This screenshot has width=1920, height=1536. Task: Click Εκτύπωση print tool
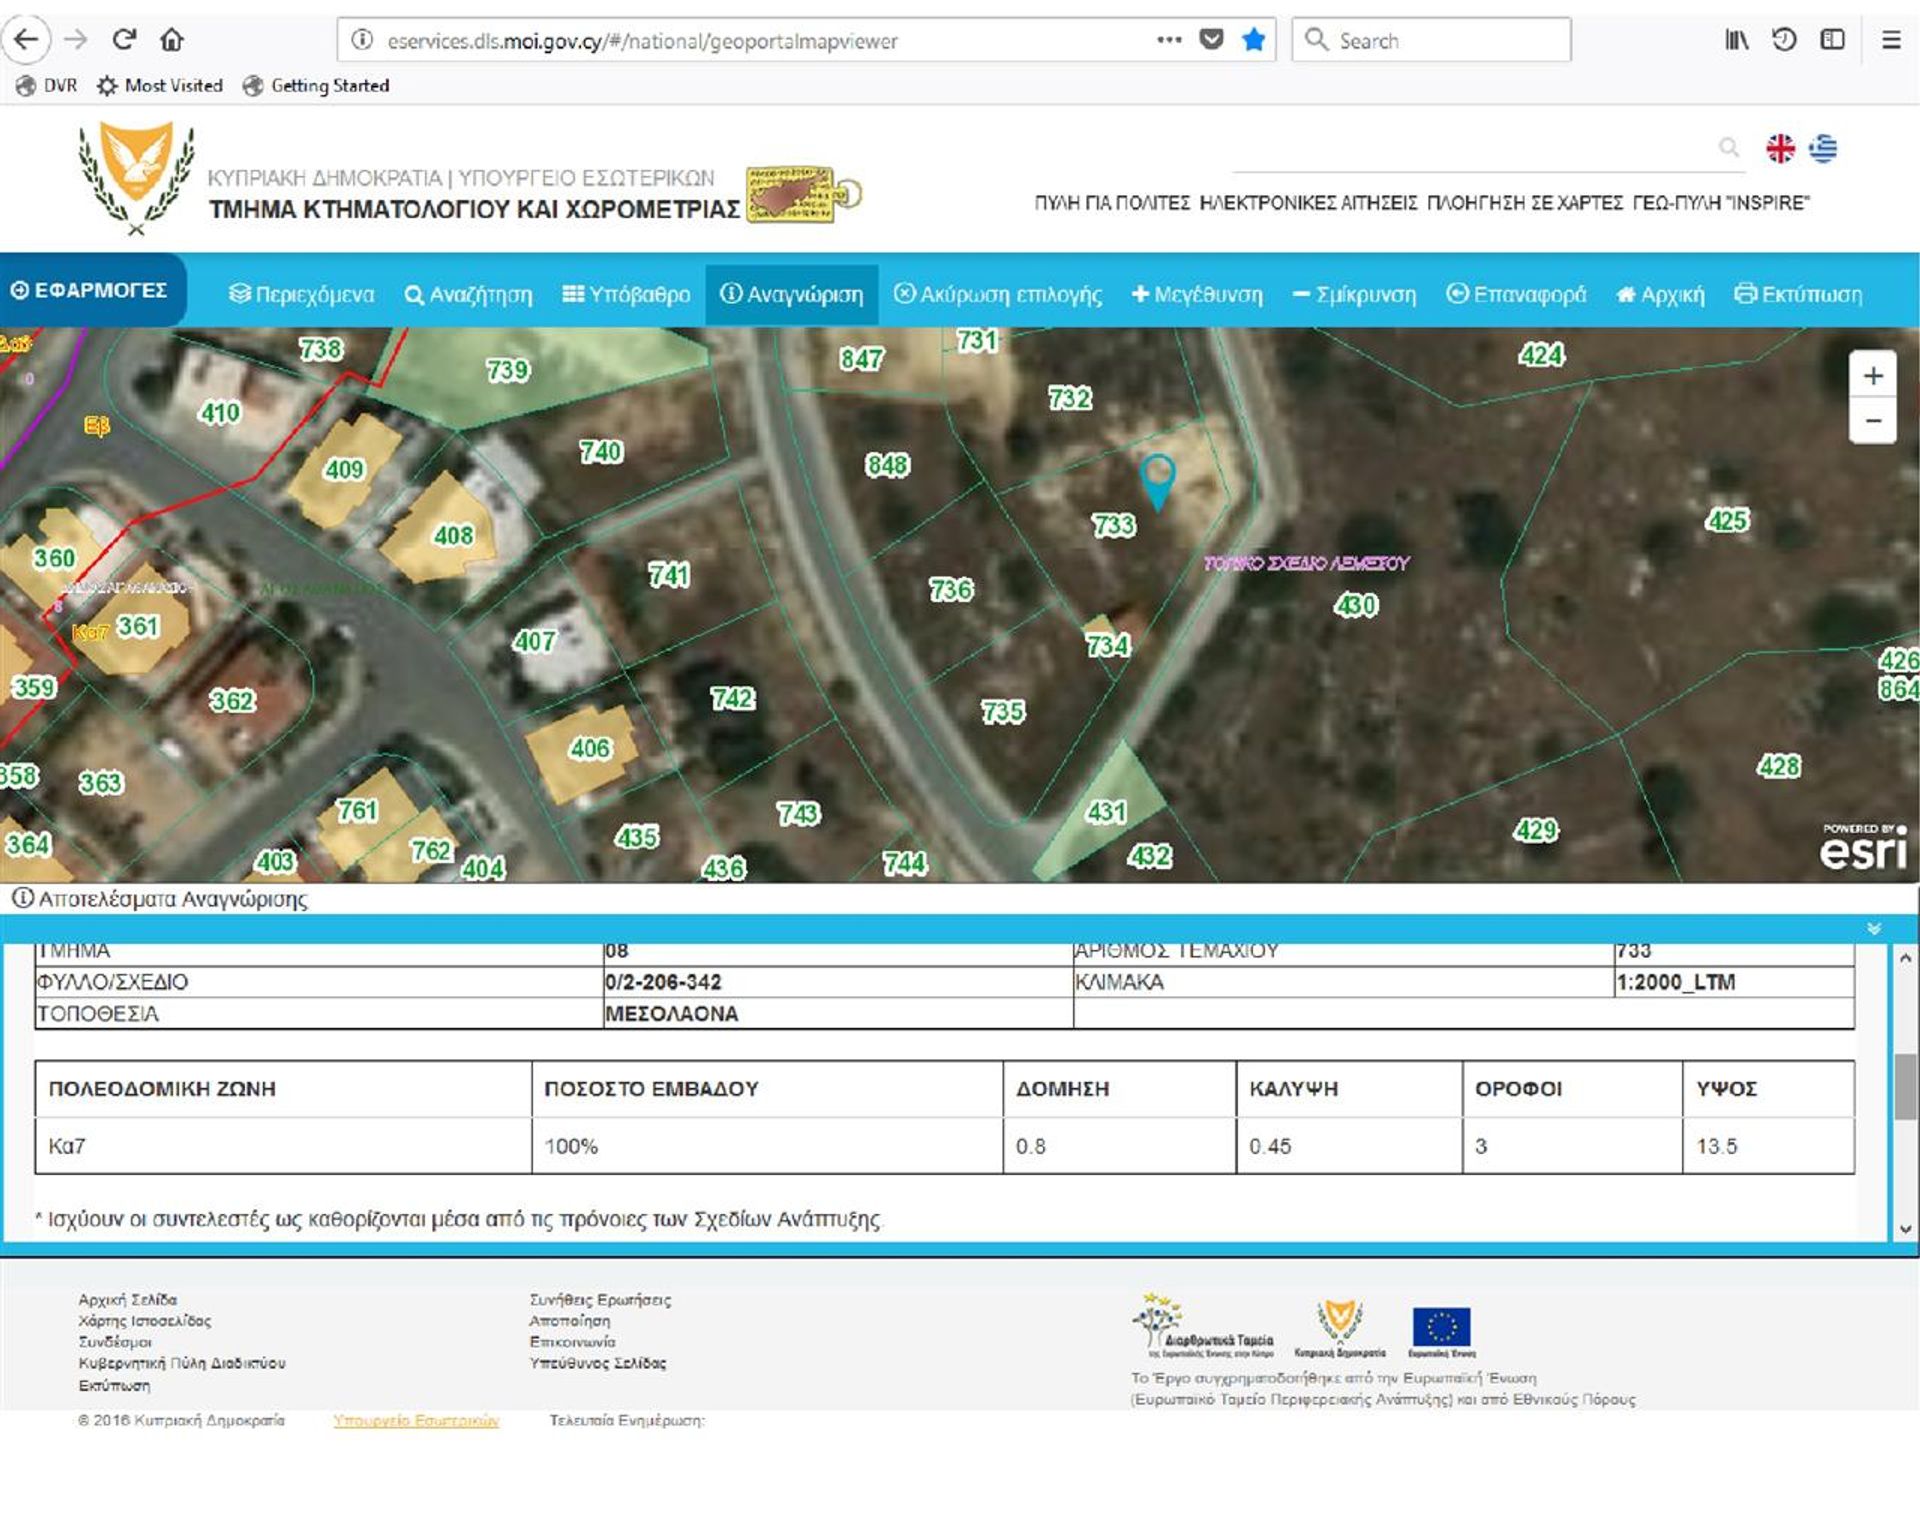coord(1798,294)
